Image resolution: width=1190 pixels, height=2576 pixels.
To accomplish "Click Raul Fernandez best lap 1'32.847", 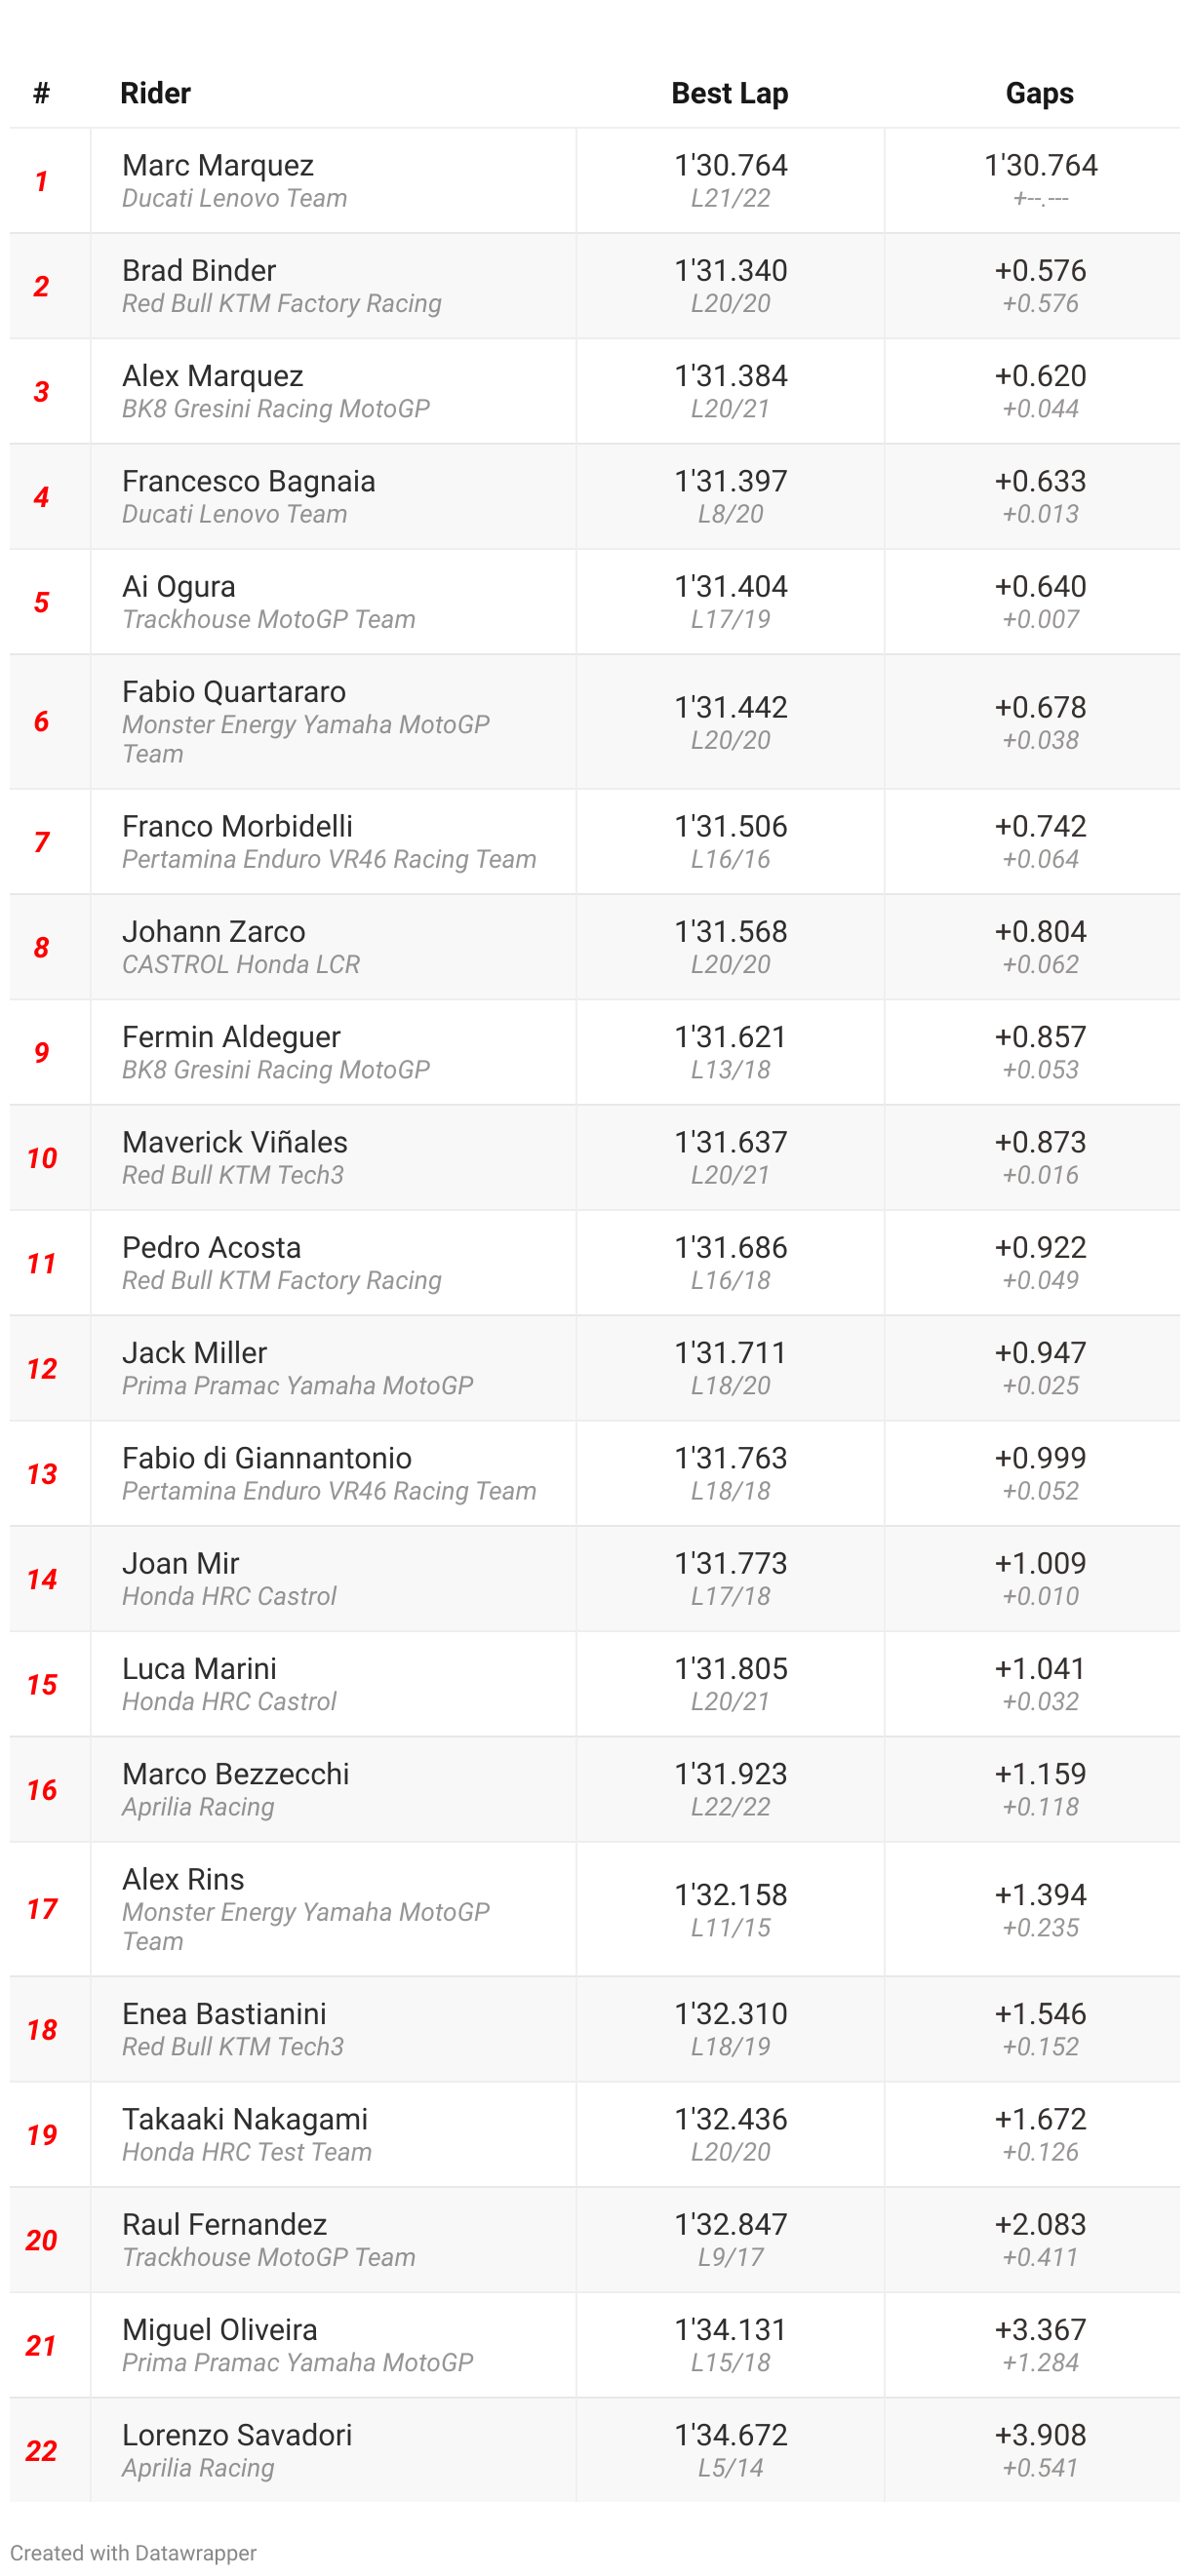I will (x=731, y=2224).
